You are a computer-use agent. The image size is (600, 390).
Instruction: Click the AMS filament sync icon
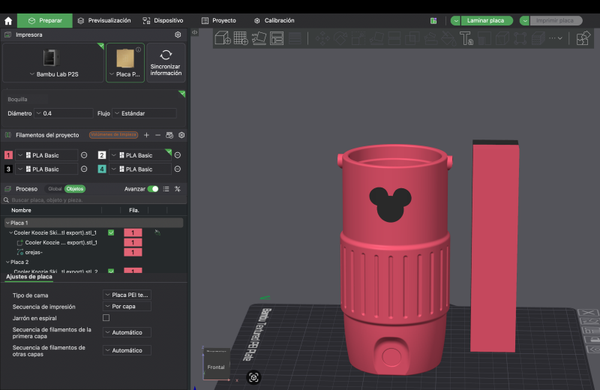[170, 135]
